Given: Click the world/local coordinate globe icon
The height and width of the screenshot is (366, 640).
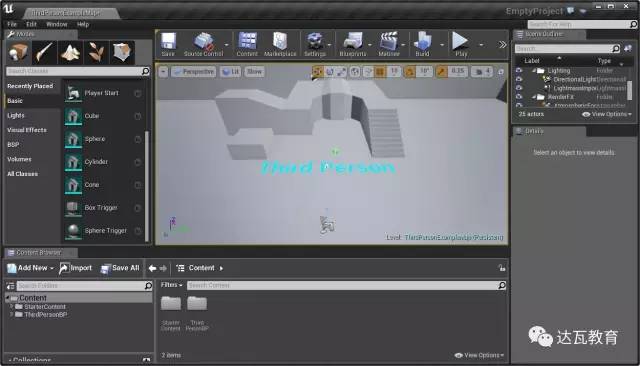Looking at the screenshot, I should [355, 72].
